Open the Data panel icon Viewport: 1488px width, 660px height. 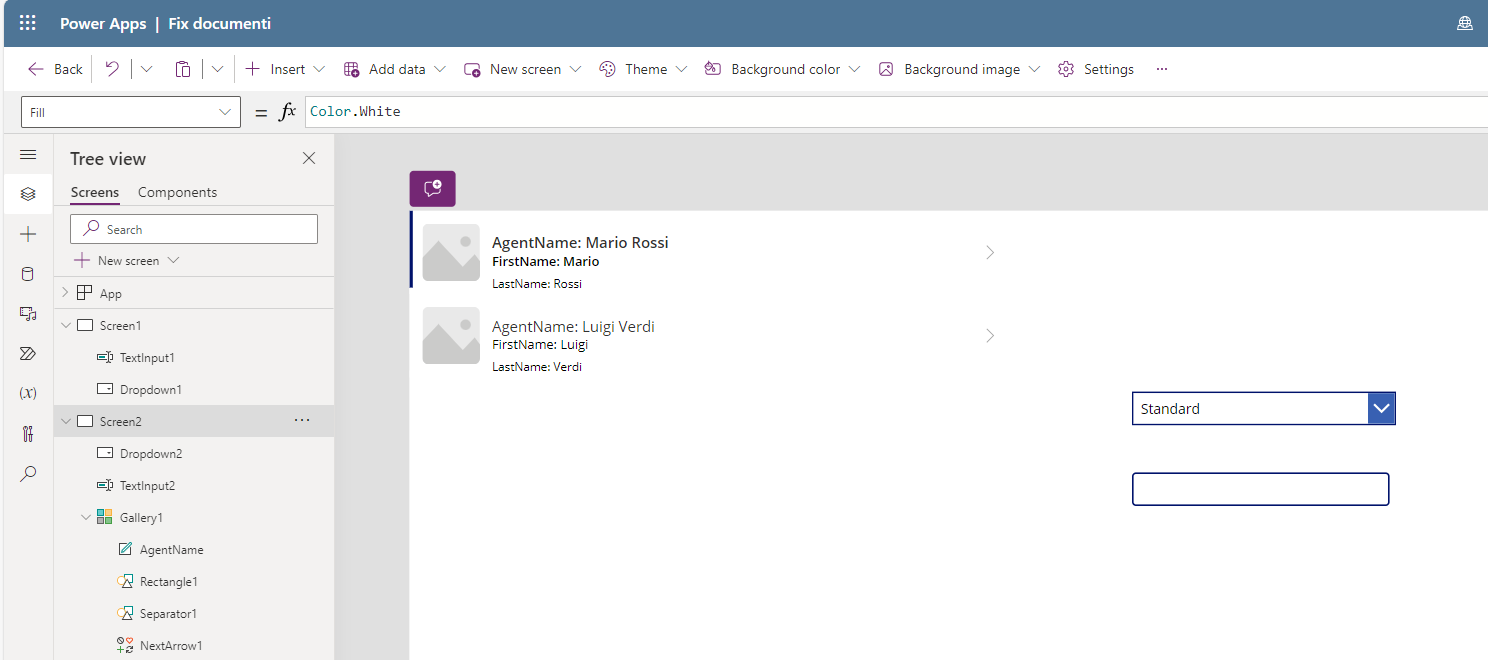pyautogui.click(x=27, y=273)
